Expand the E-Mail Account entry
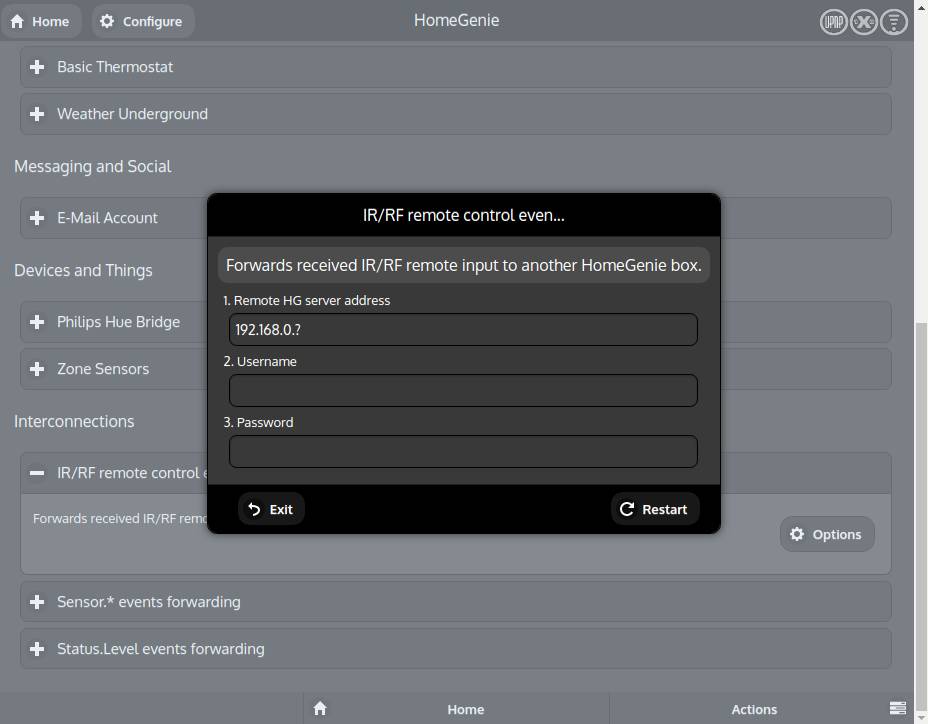The height and width of the screenshot is (724, 928). [114, 218]
